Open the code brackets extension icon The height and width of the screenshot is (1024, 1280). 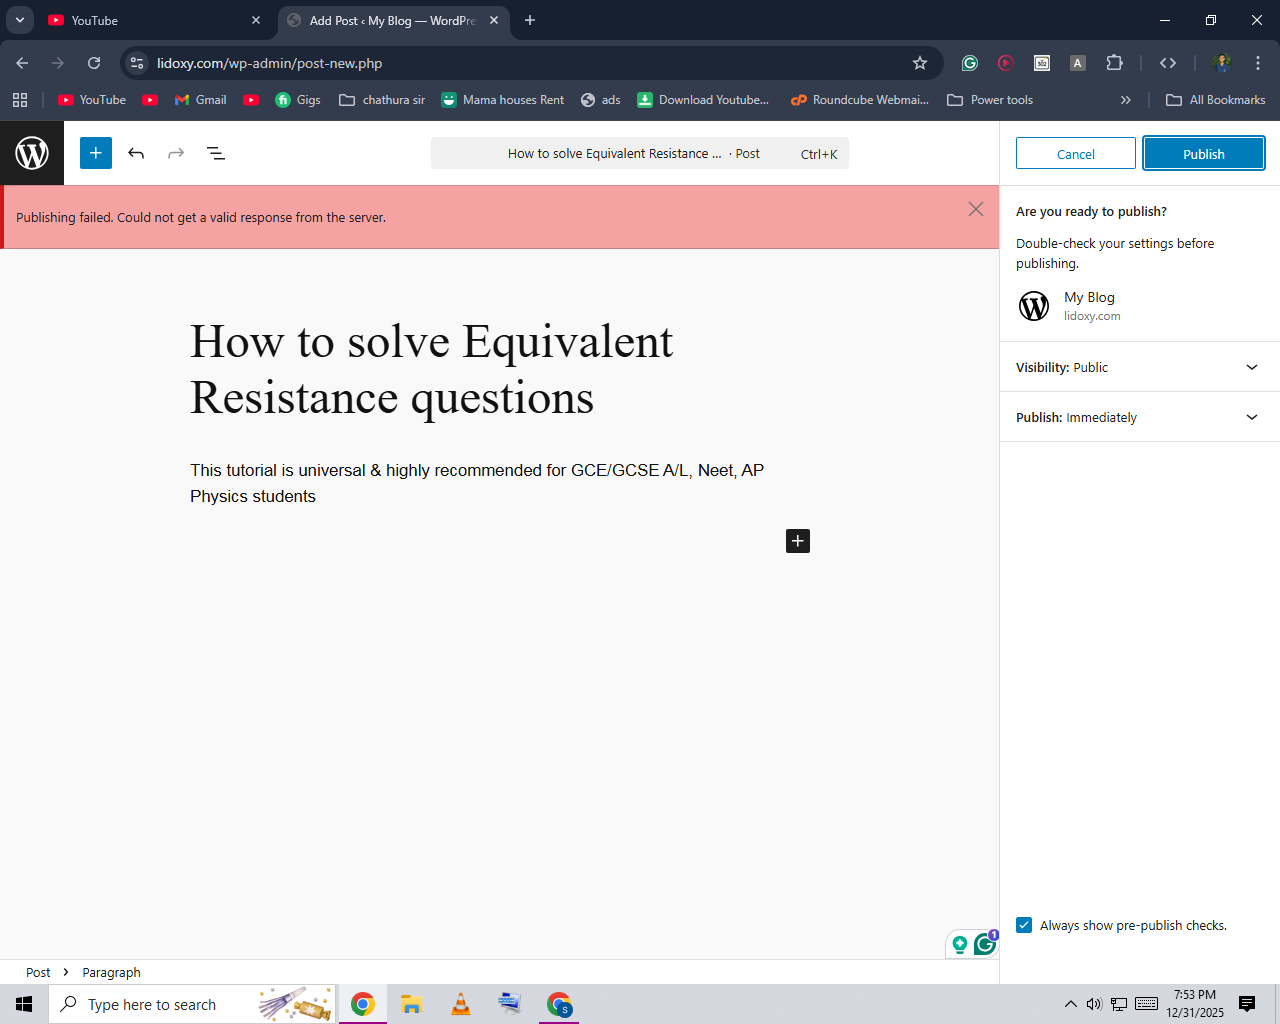(1168, 63)
